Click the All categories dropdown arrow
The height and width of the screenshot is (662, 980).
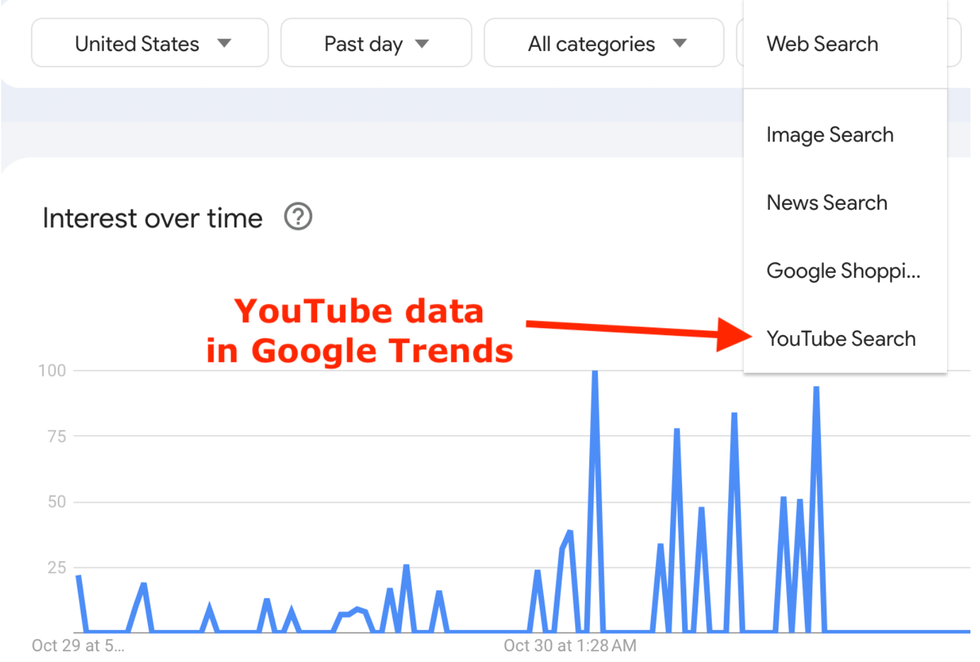(680, 43)
